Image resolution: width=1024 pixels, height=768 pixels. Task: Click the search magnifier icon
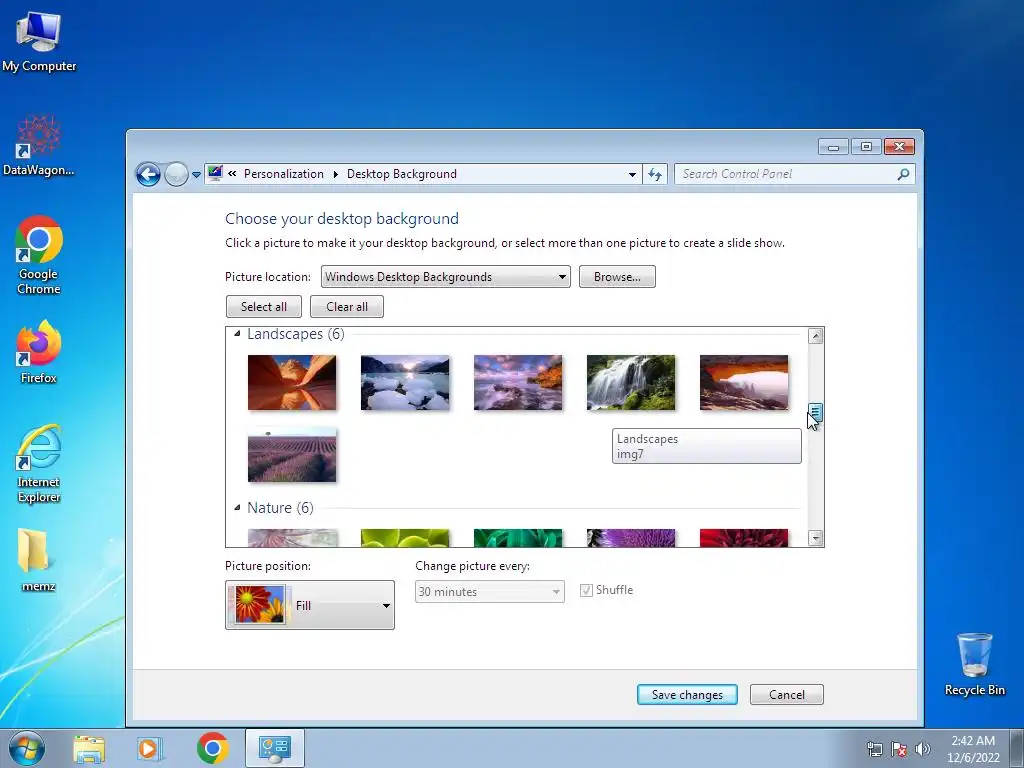[903, 174]
